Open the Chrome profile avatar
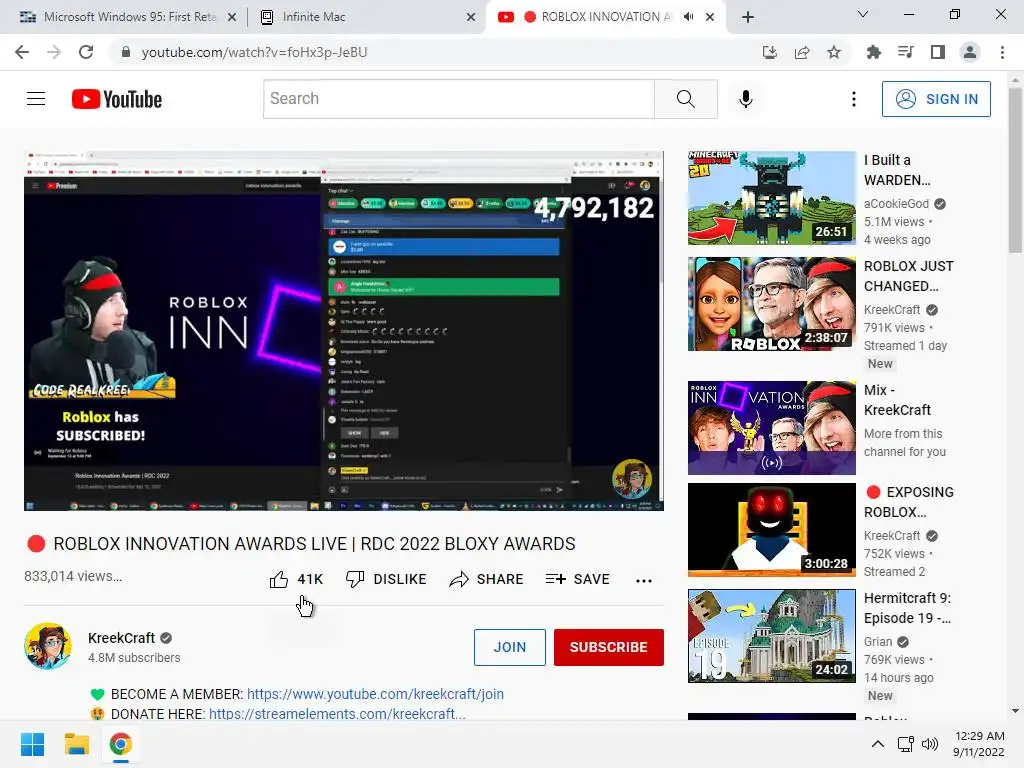Screen dimensions: 1024x768 [970, 52]
